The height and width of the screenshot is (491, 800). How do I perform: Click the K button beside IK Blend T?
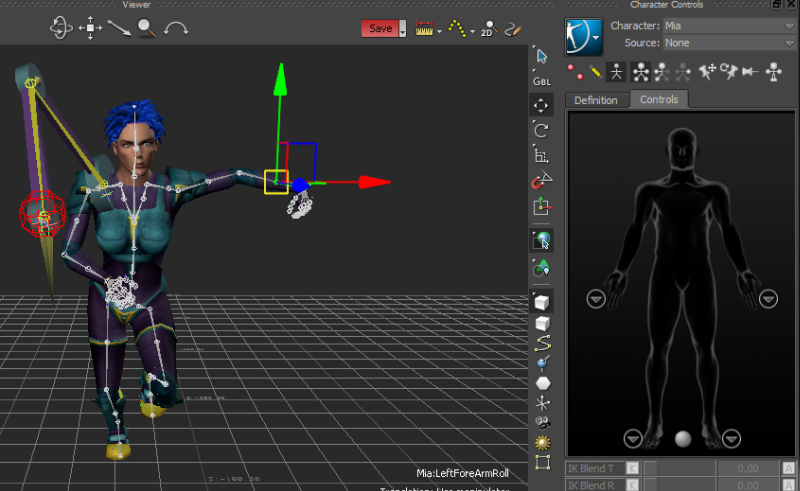click(632, 468)
